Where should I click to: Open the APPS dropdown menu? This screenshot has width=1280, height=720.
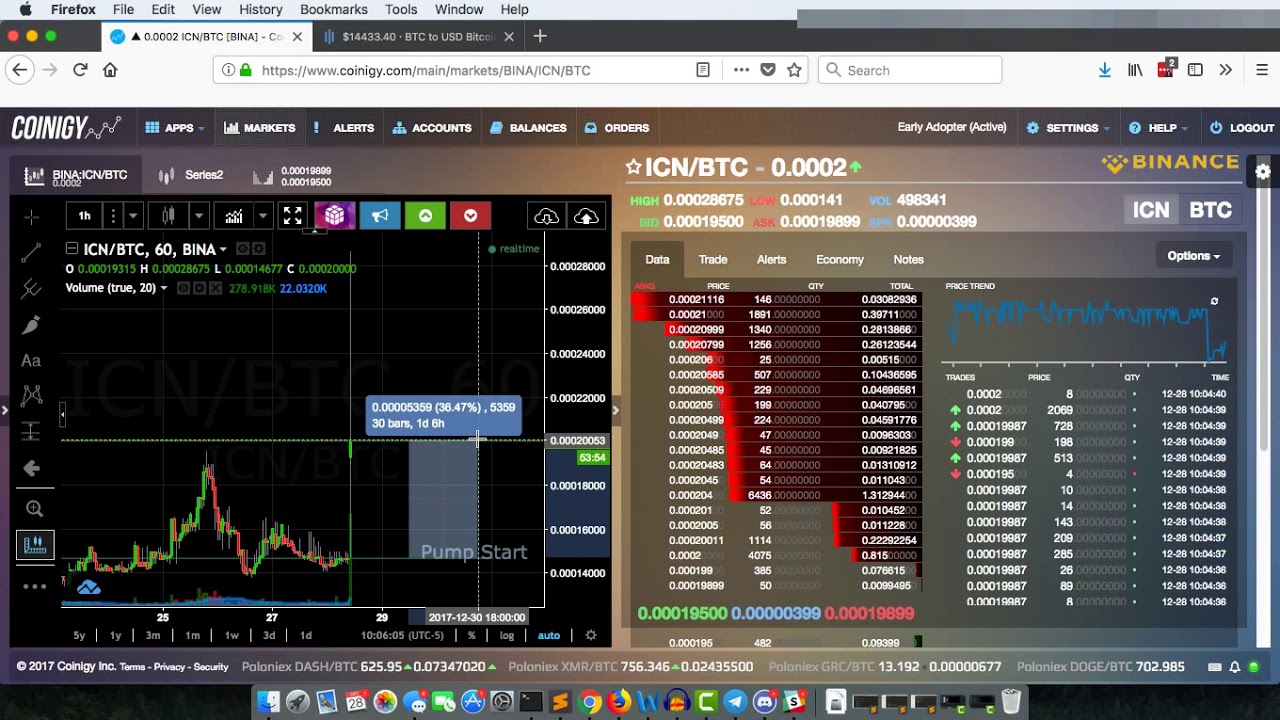pyautogui.click(x=175, y=128)
